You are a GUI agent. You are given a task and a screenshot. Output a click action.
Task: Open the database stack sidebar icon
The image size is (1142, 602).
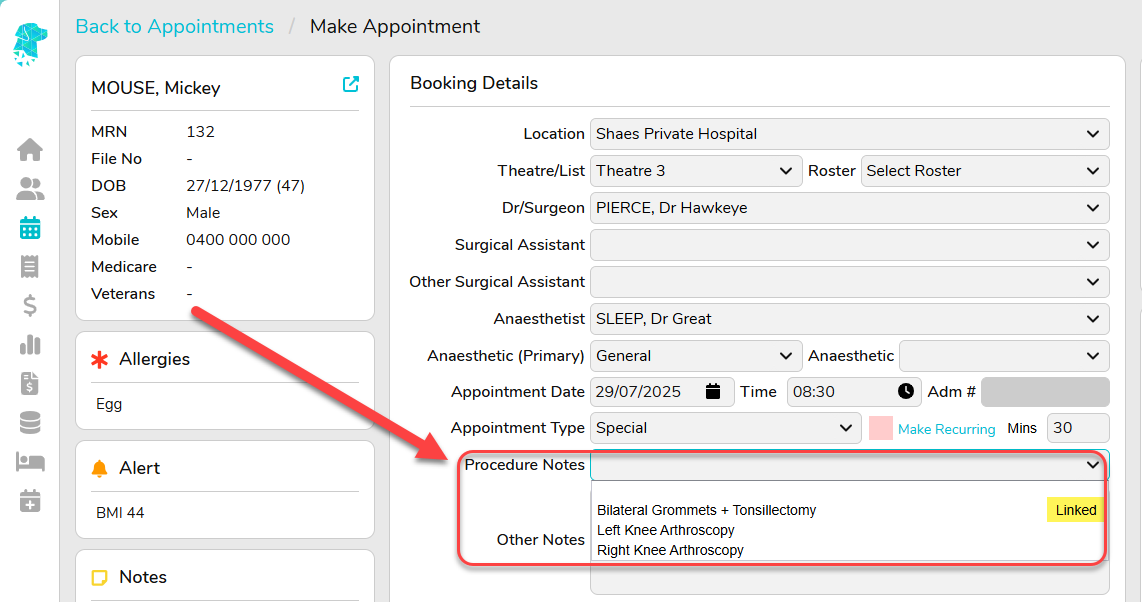pyautogui.click(x=30, y=422)
